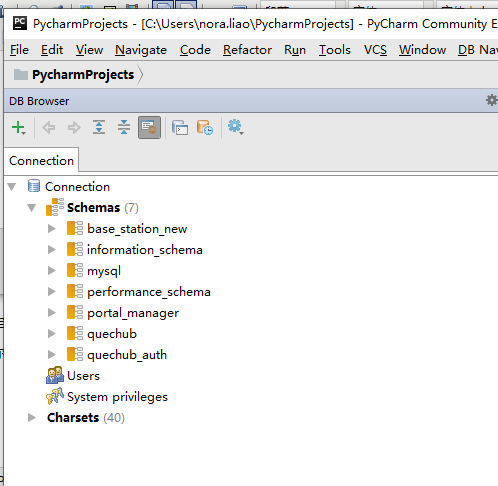Screen dimensions: 498x486
Task: Select the System privileges tree item
Action: (x=117, y=397)
